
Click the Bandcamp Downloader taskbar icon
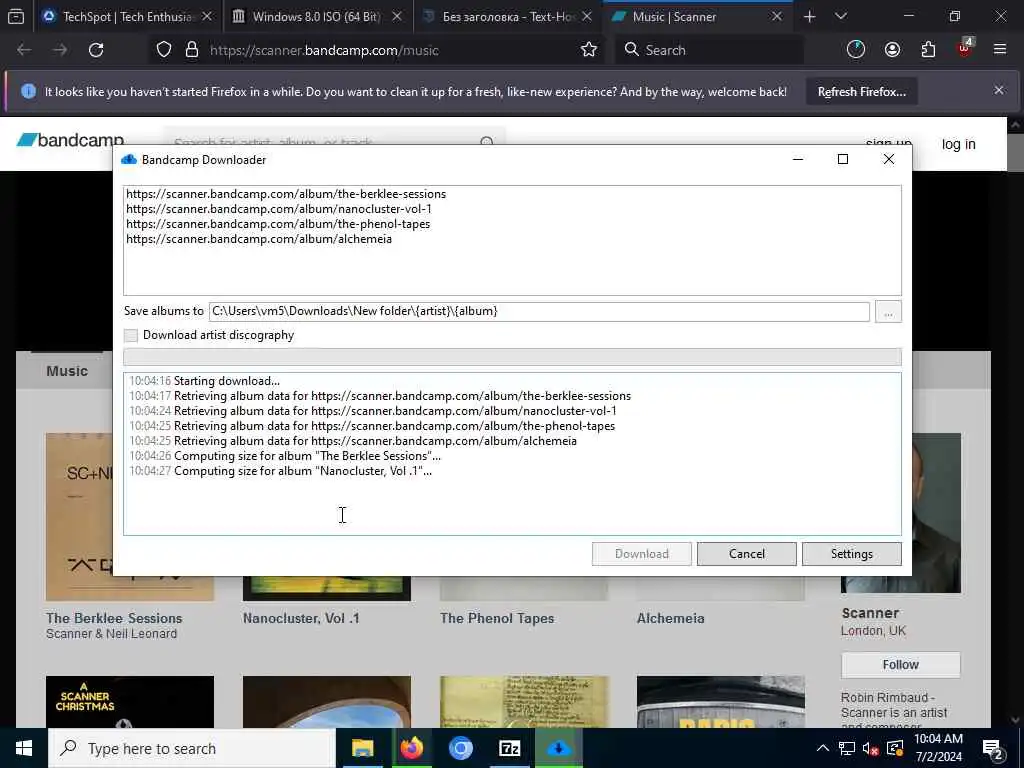558,748
